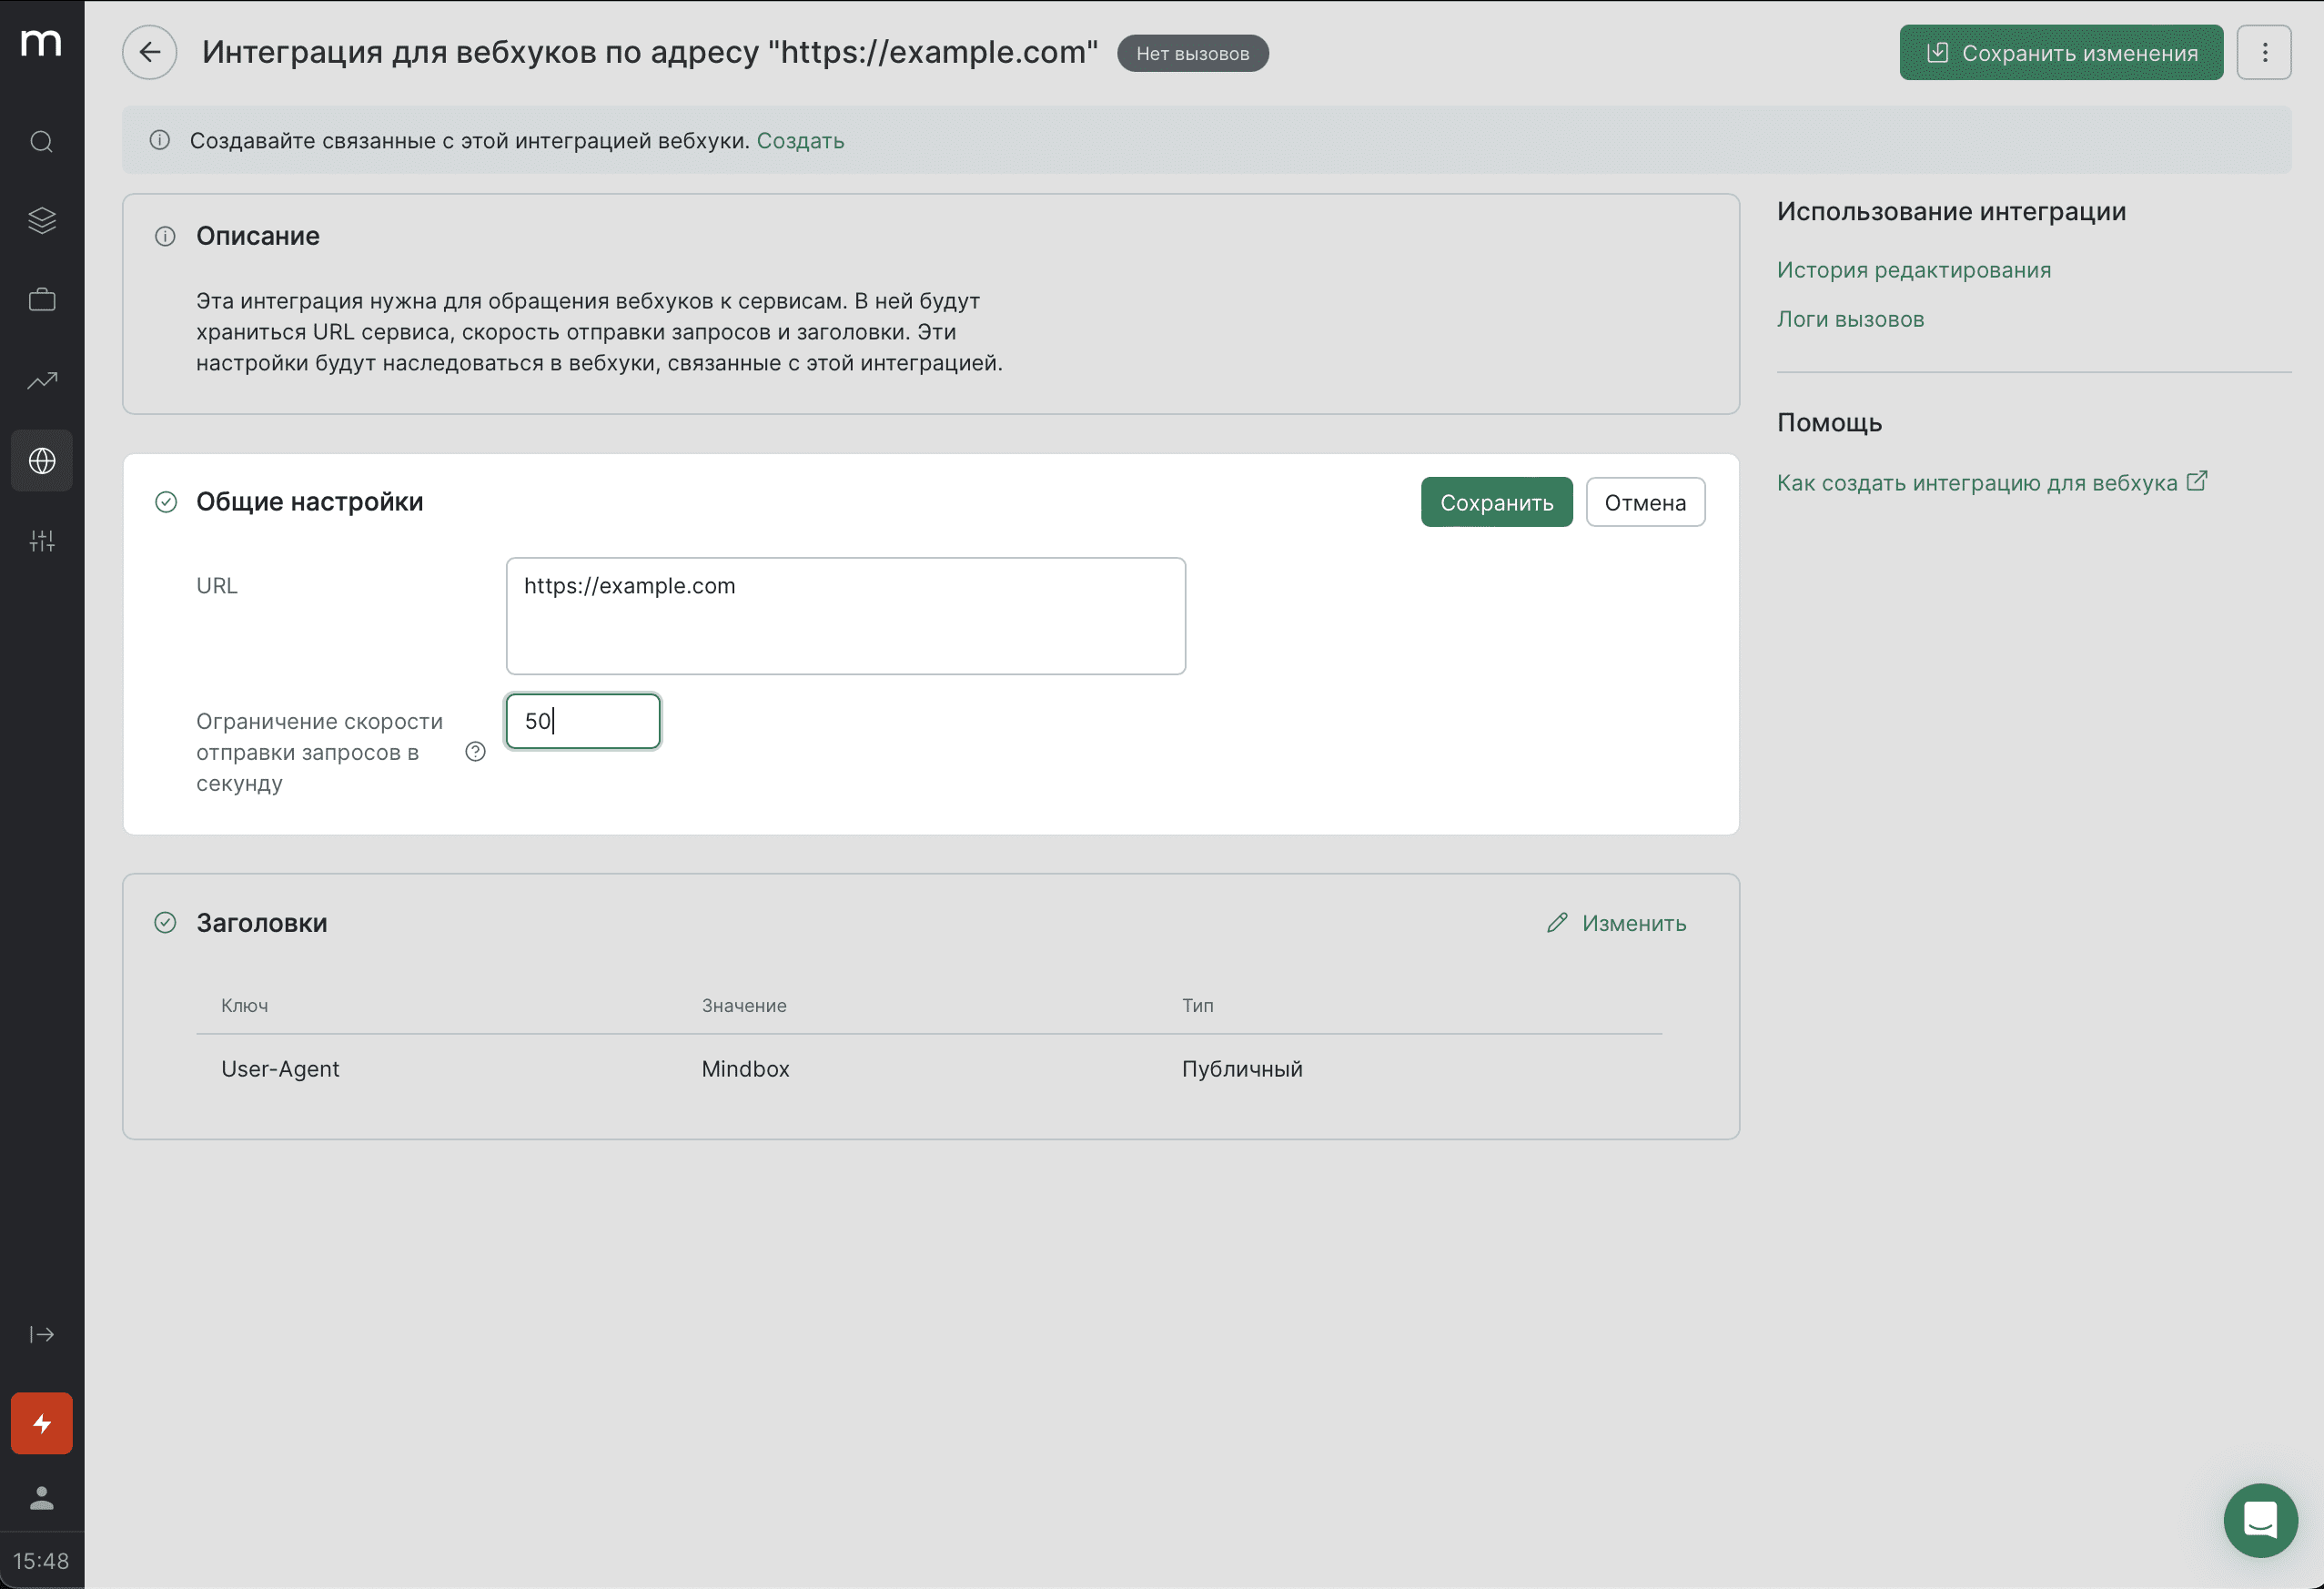Select the globe integrations sidebar icon
This screenshot has height=1589, width=2324.
(x=41, y=460)
